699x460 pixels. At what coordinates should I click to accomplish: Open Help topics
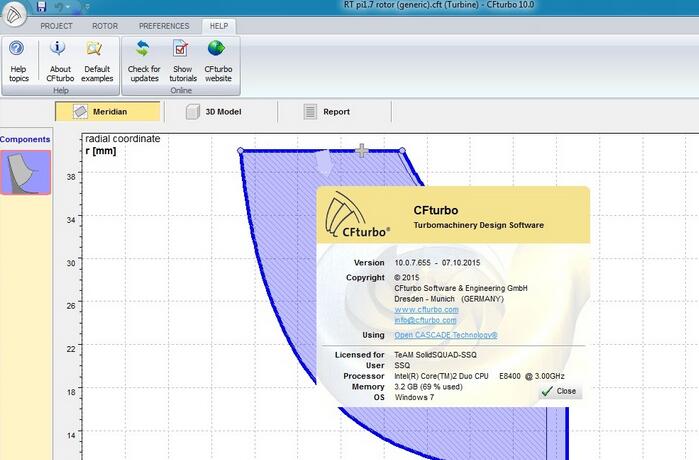(18, 61)
